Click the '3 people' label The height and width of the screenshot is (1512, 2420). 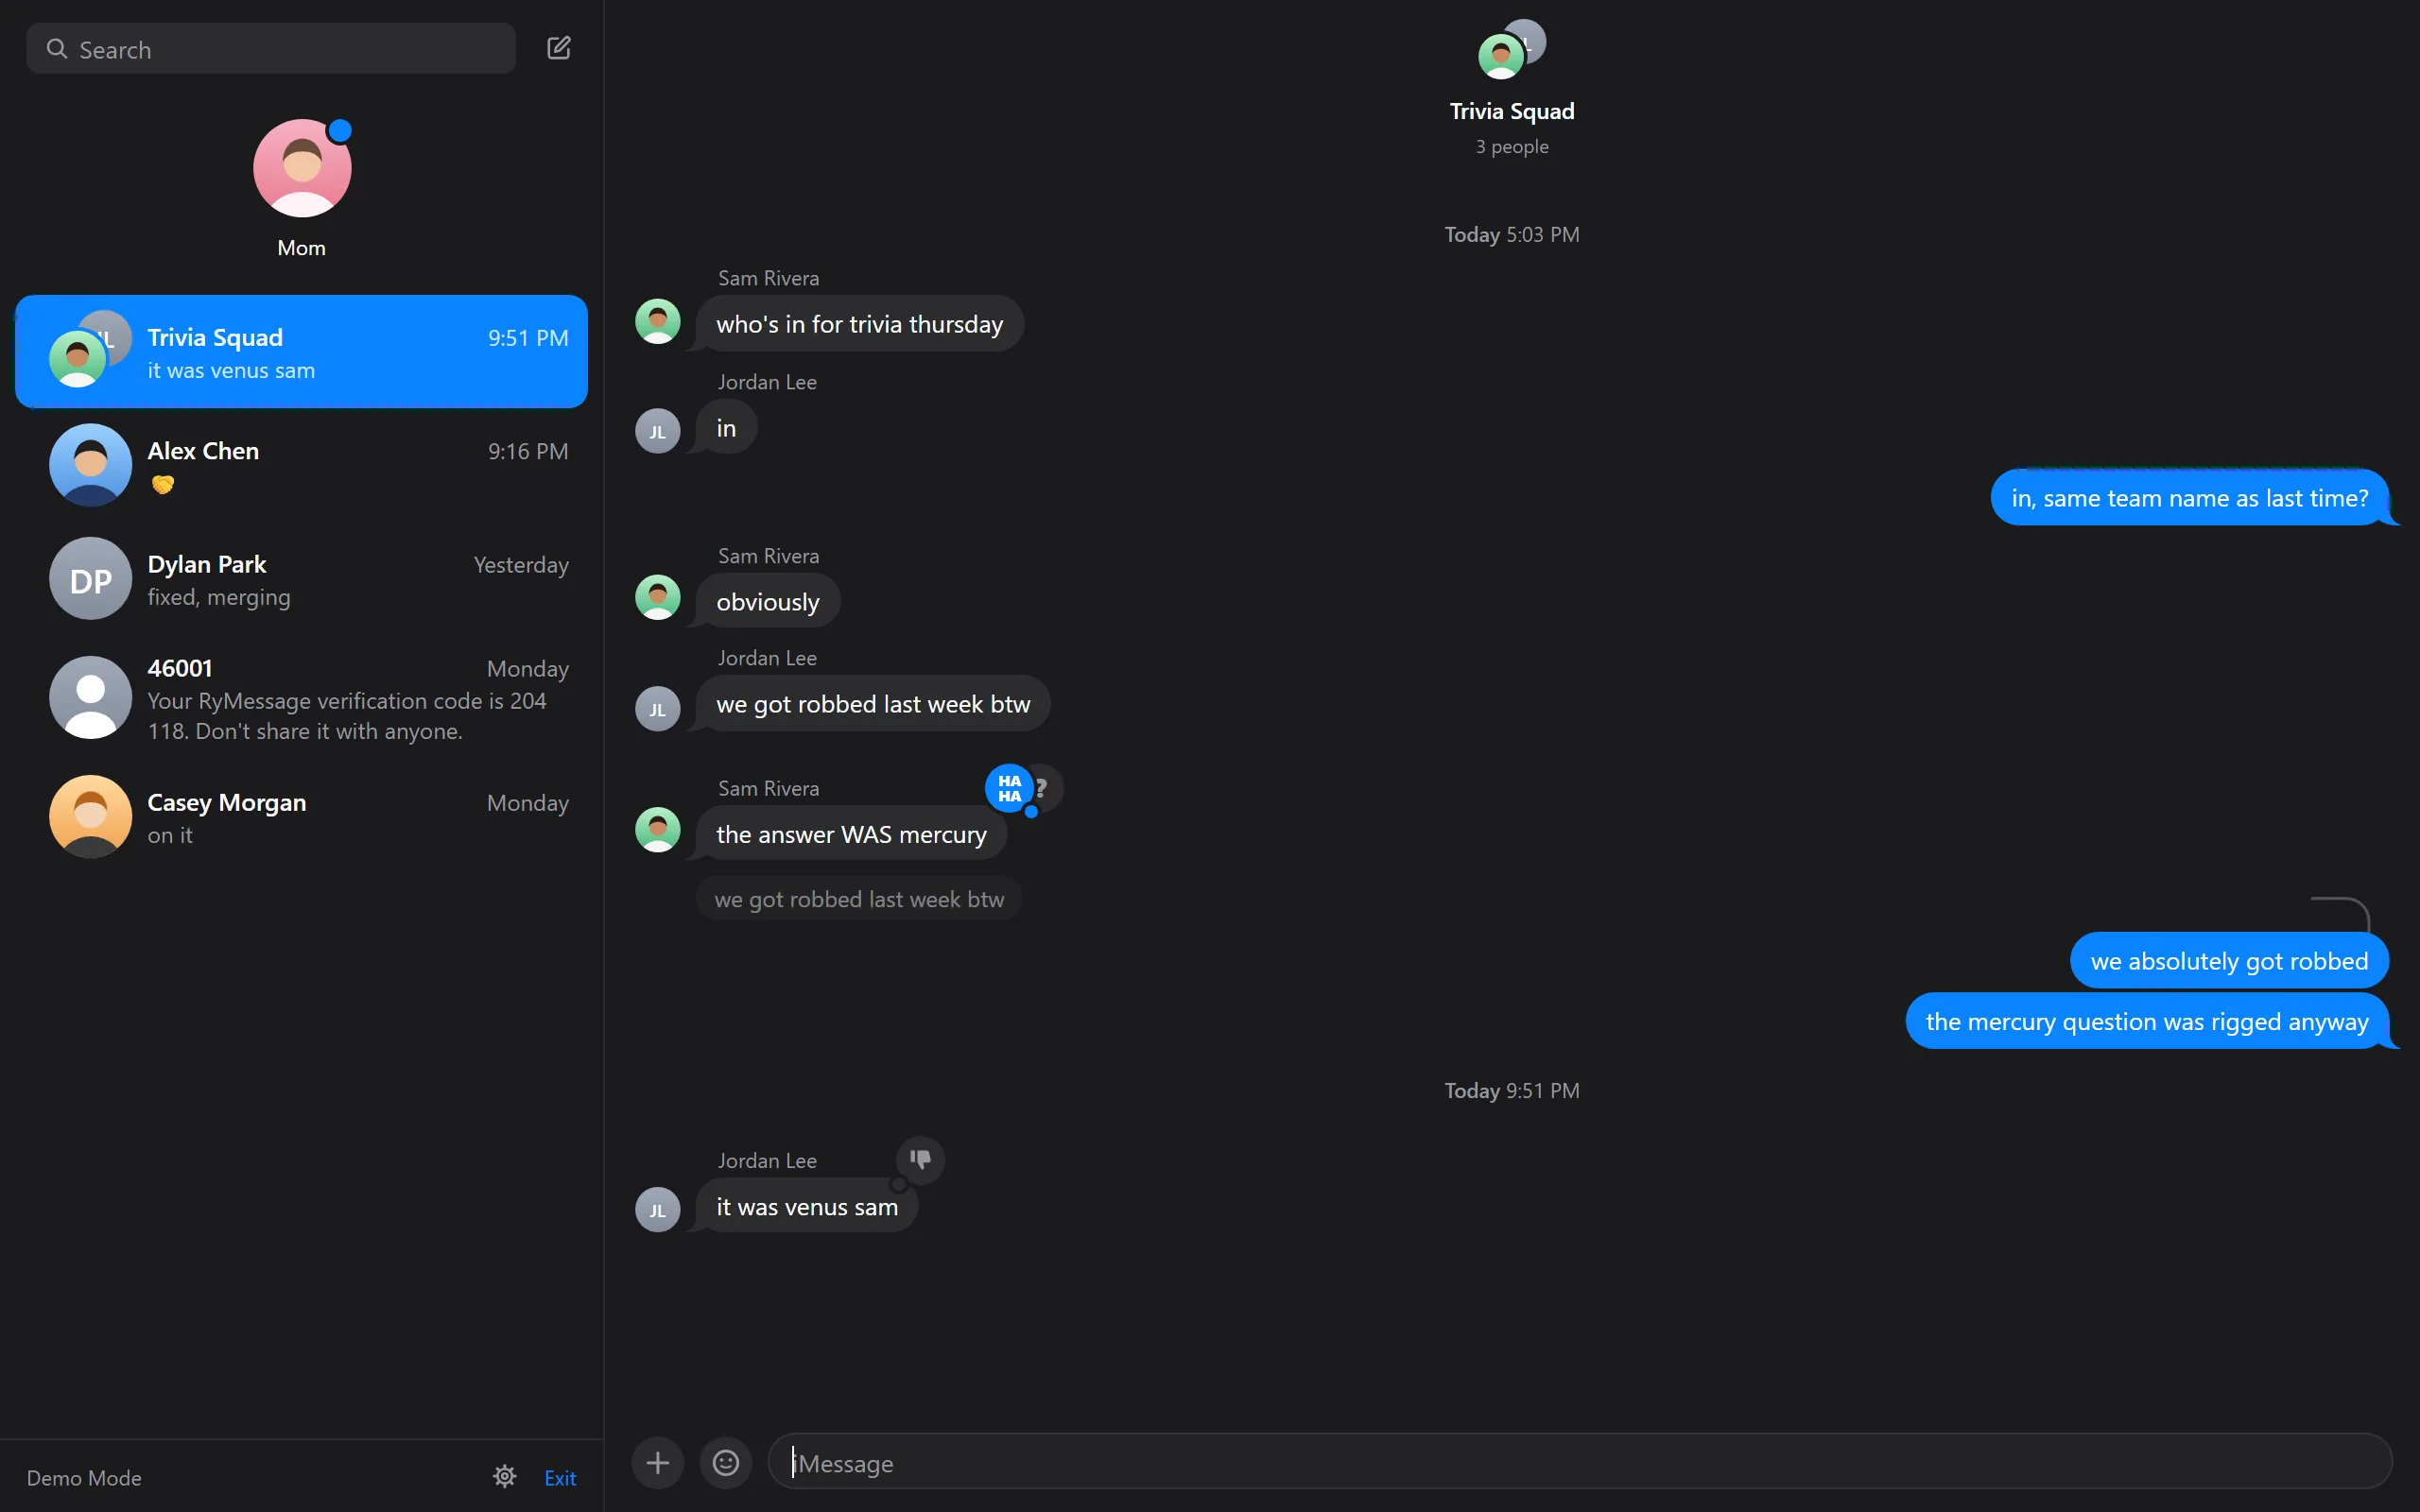[x=1512, y=146]
